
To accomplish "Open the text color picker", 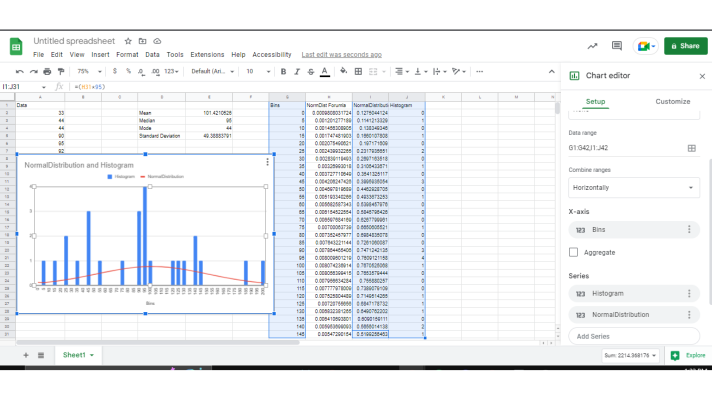I will coord(325,72).
